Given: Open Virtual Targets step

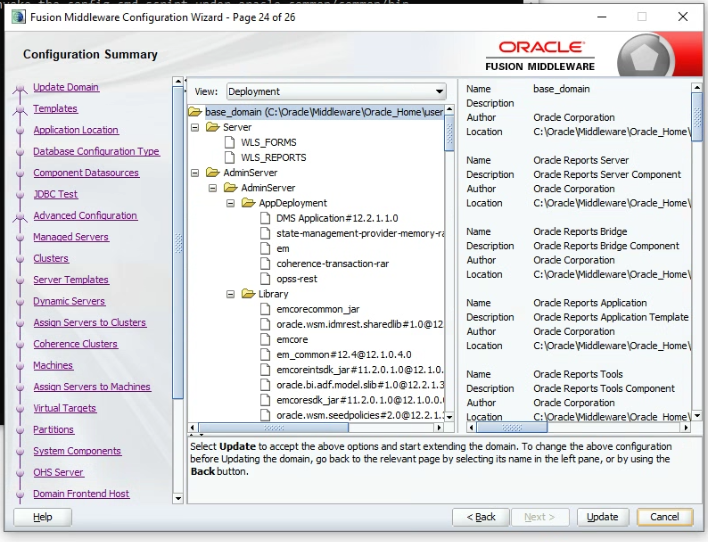Looking at the screenshot, I should [65, 408].
